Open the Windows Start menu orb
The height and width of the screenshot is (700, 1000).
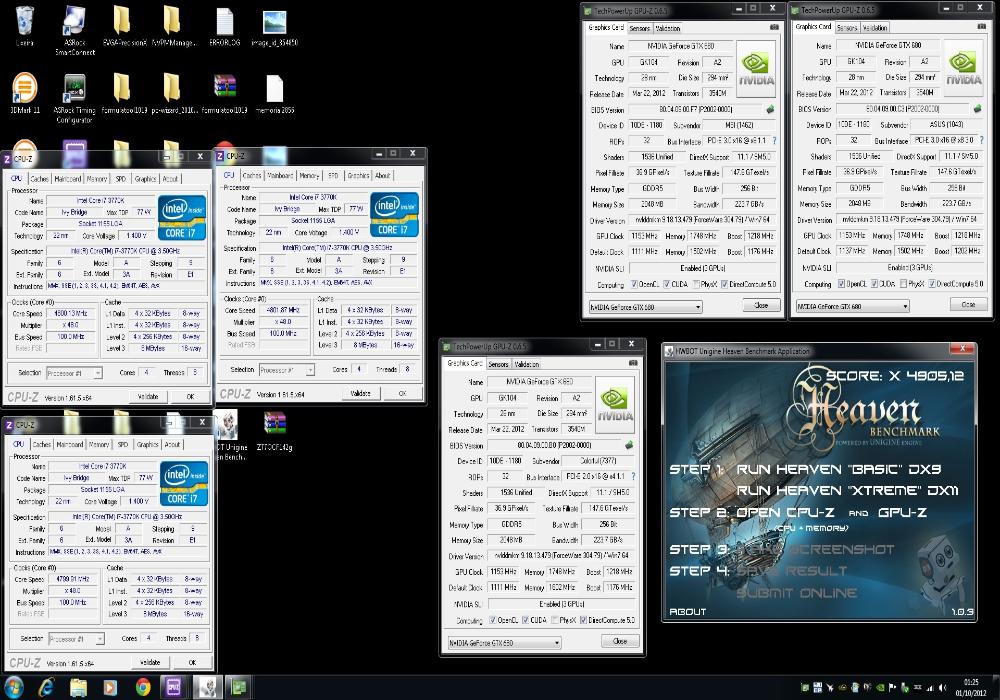(13, 687)
